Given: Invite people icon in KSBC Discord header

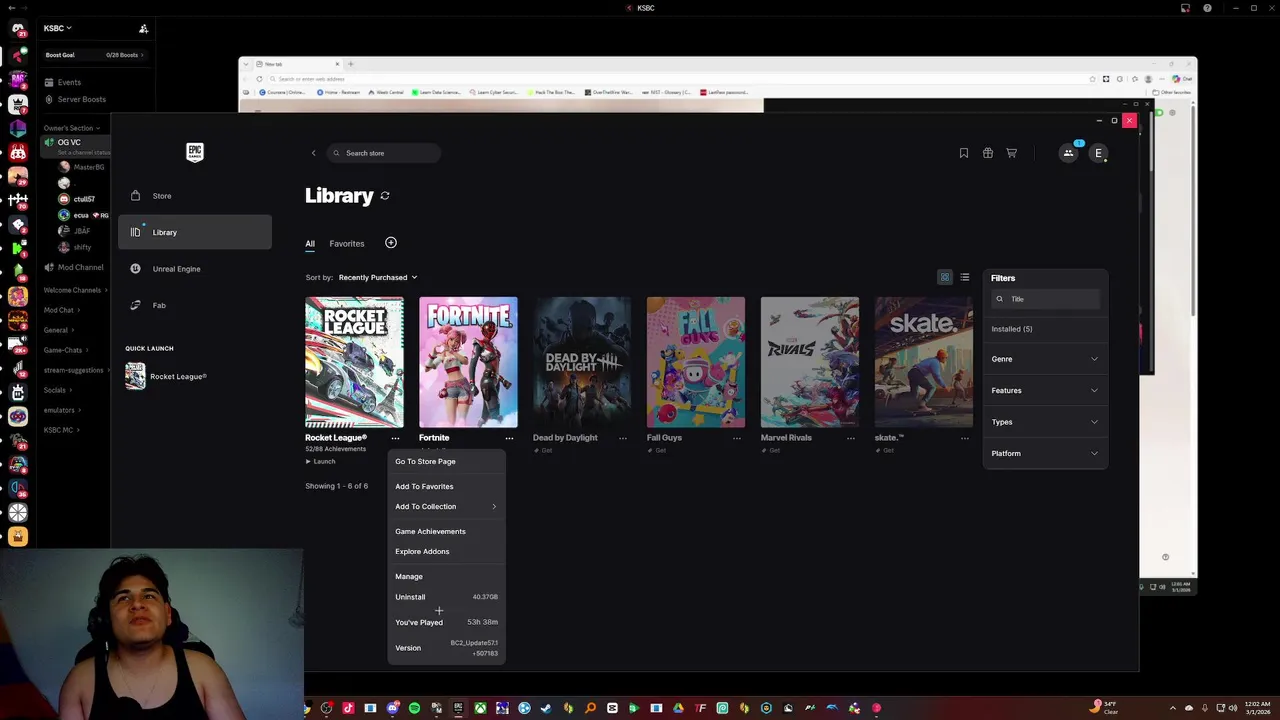Looking at the screenshot, I should click(x=143, y=29).
